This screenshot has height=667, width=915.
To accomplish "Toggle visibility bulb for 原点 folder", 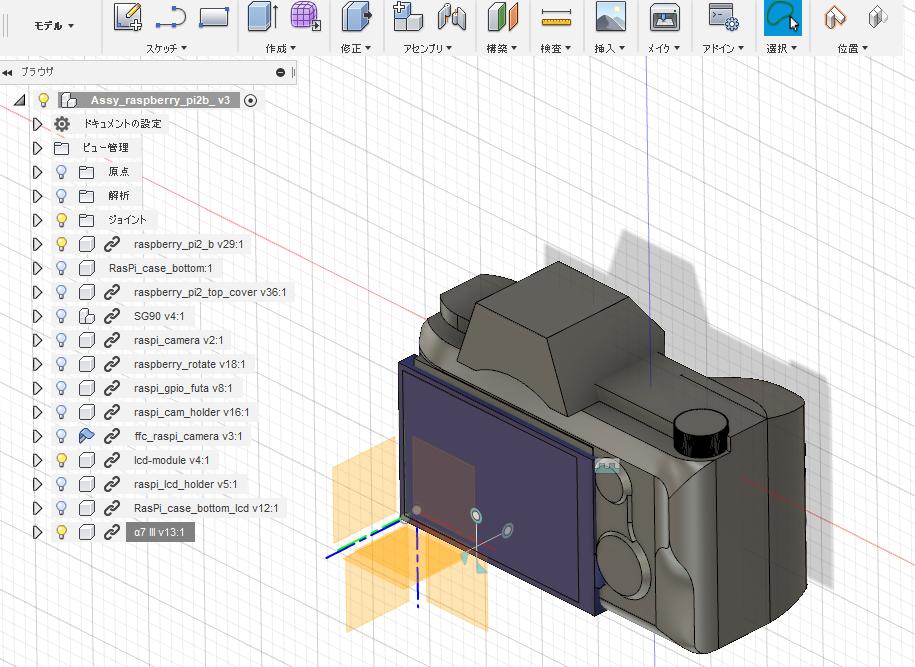I will 61,172.
